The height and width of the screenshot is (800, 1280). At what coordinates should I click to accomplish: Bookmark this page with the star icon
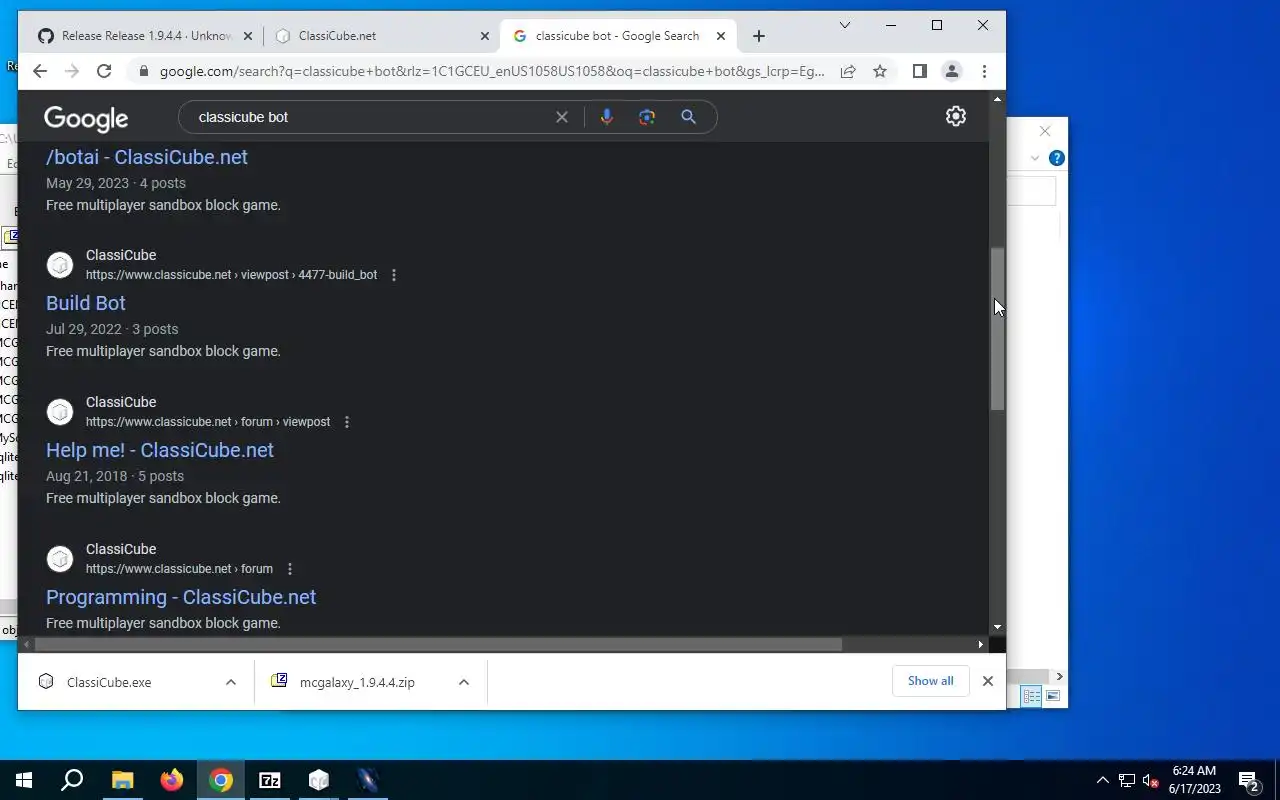(880, 71)
